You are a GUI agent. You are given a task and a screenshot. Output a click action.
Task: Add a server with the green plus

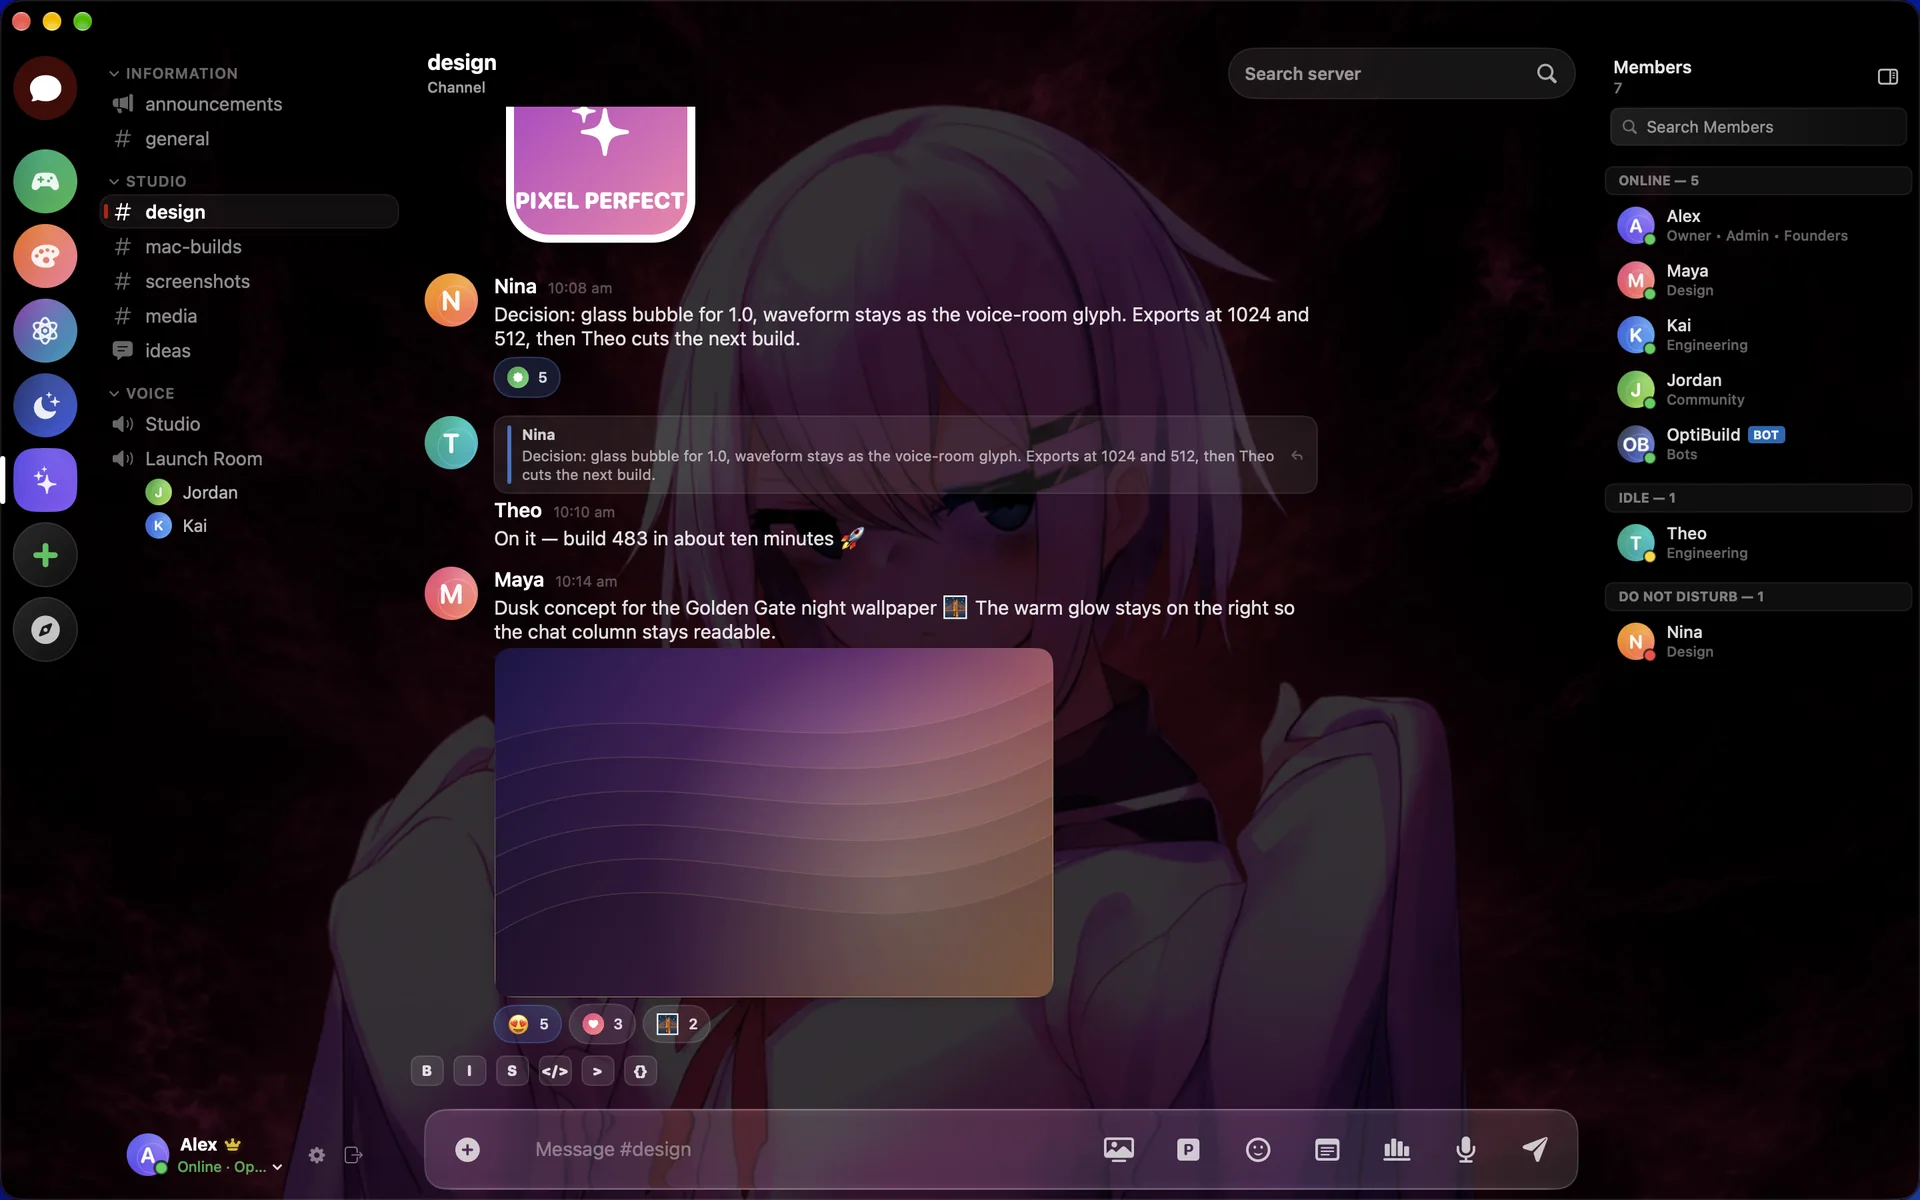(45, 555)
